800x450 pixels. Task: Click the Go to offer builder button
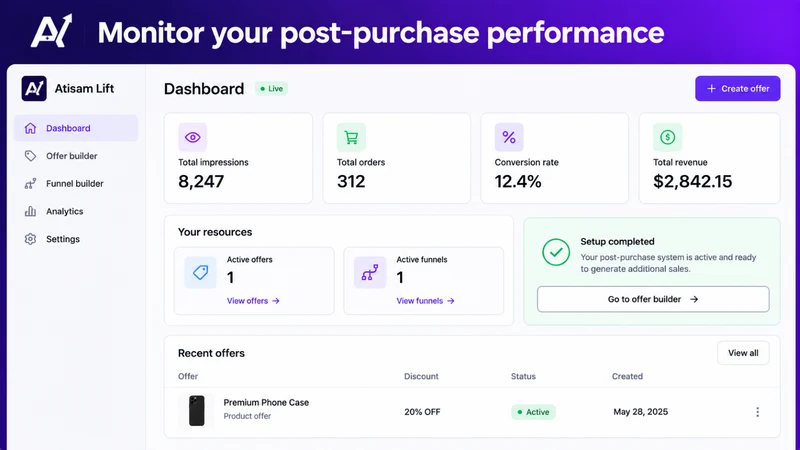tap(653, 299)
